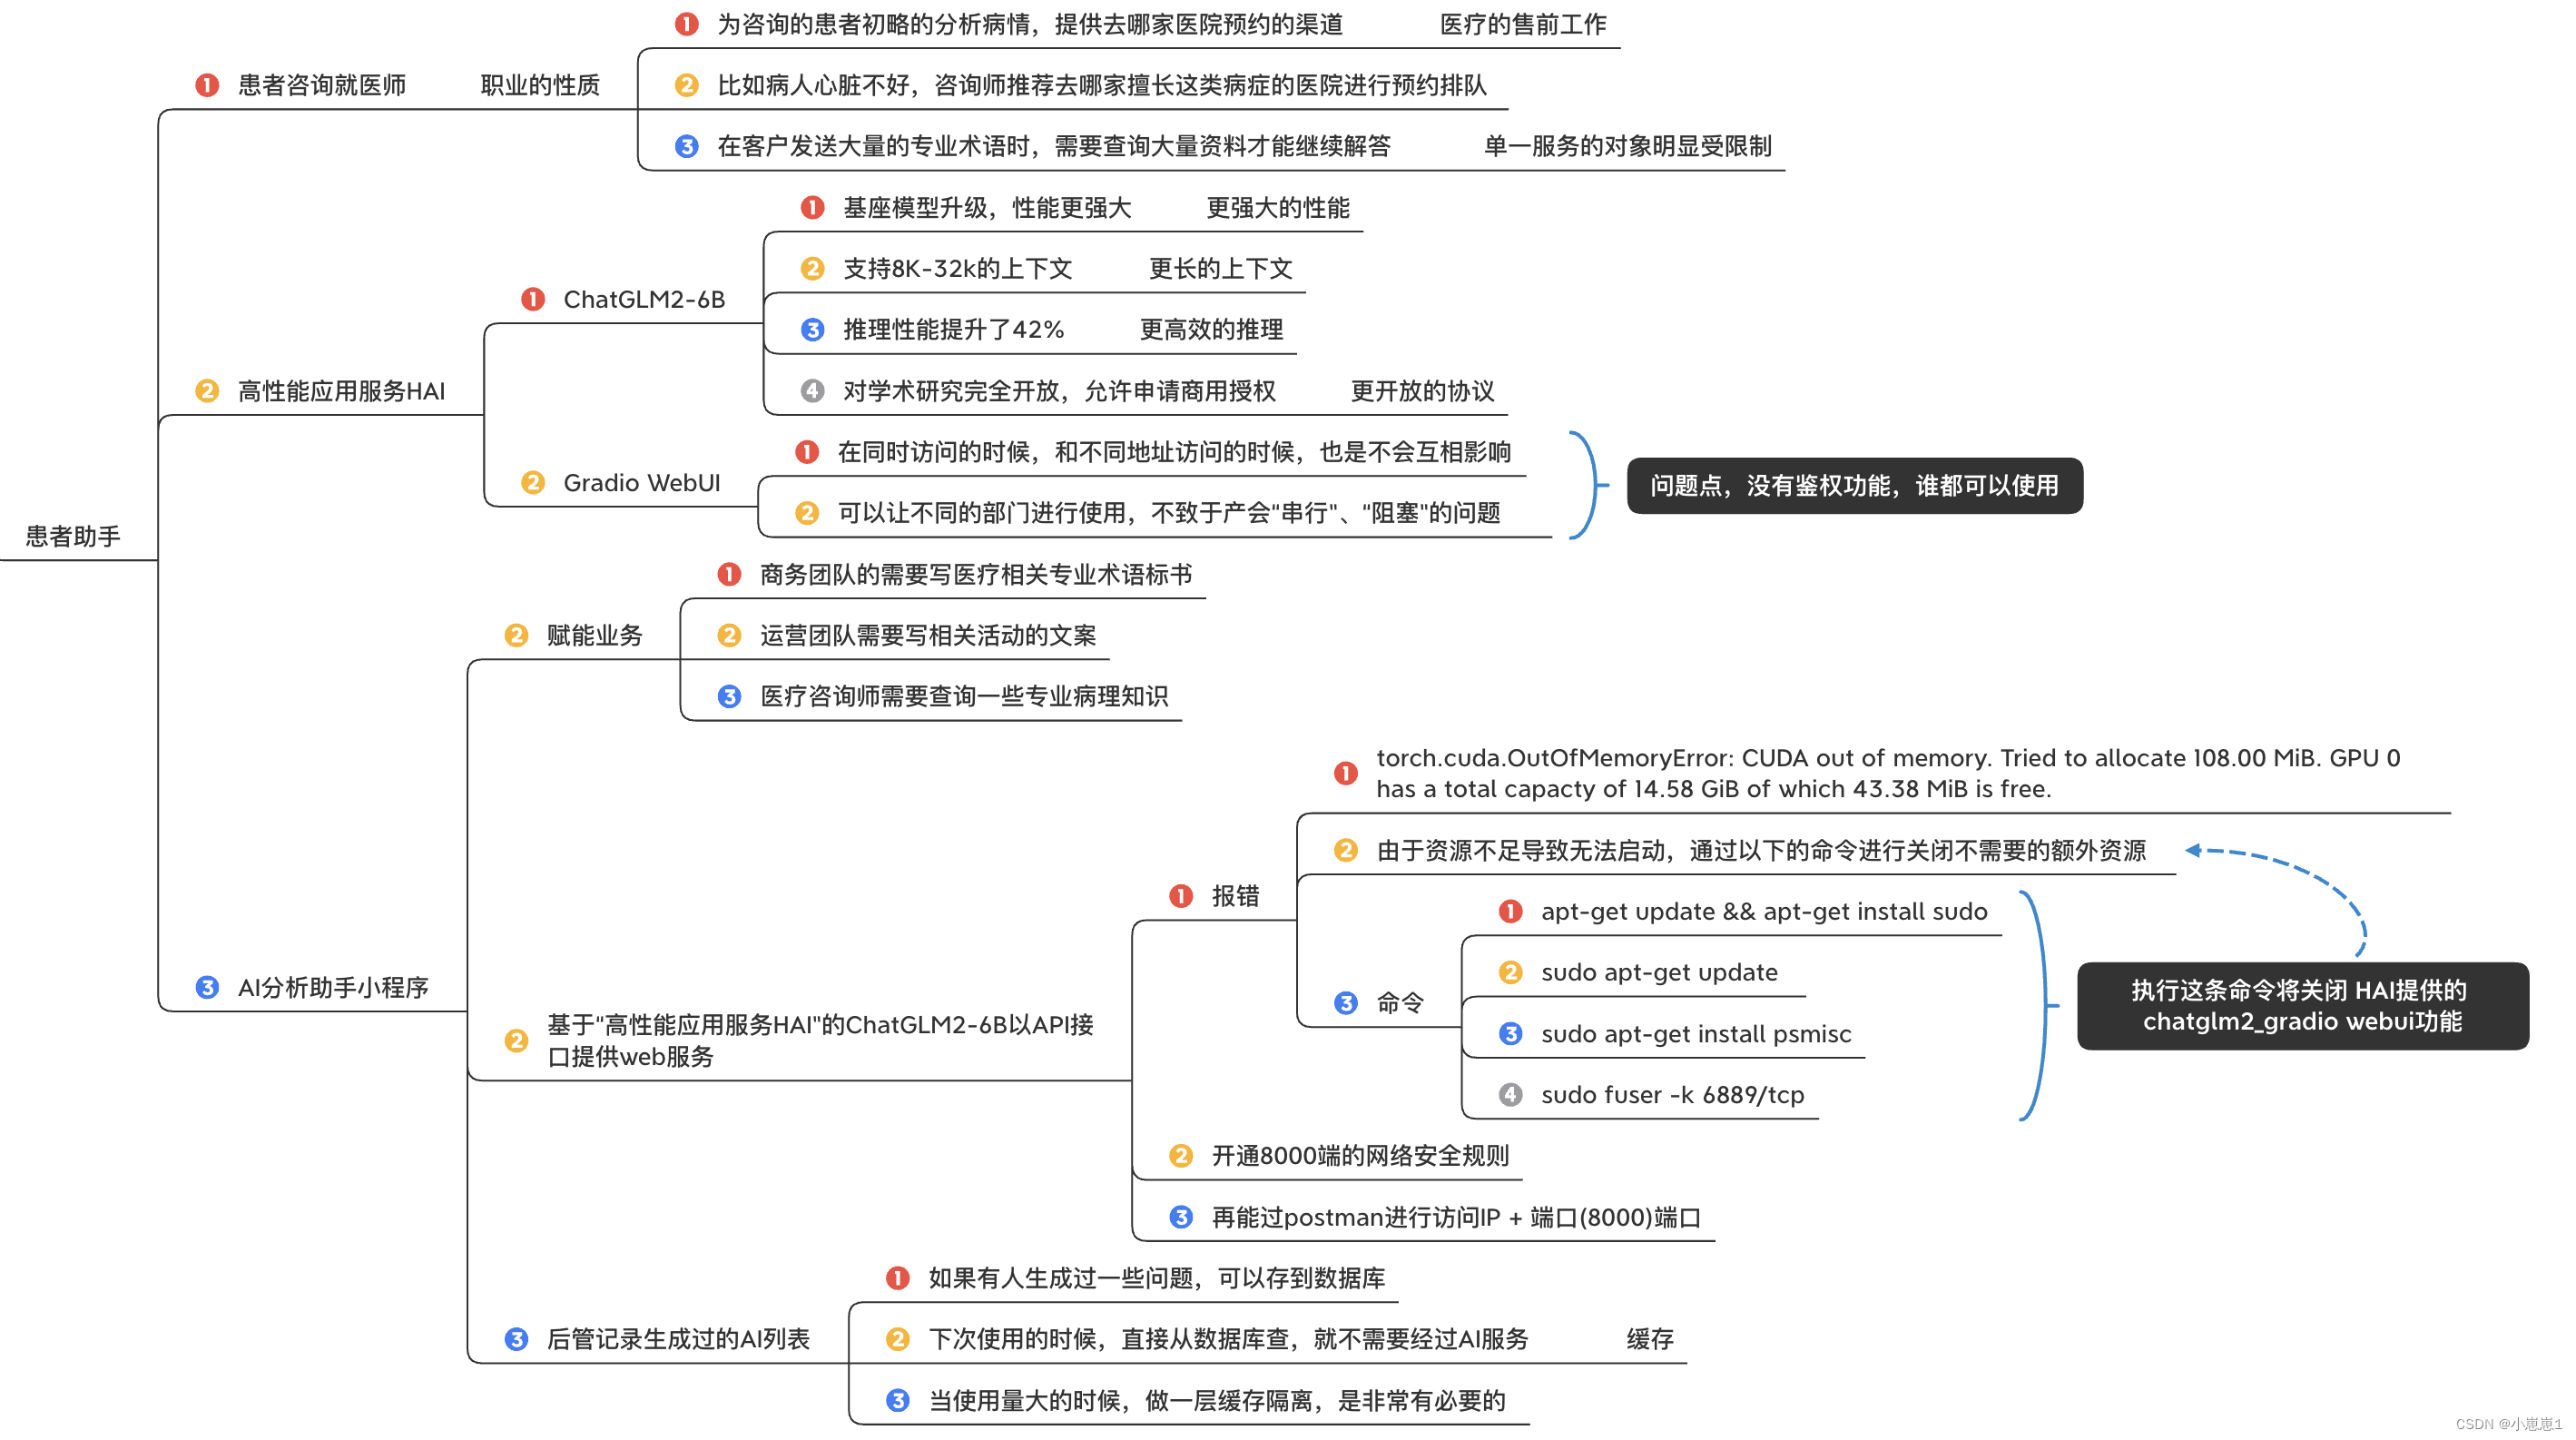
Task: Click the grey number 4 icon beside 对学术研究完全开放
Action: [812, 391]
